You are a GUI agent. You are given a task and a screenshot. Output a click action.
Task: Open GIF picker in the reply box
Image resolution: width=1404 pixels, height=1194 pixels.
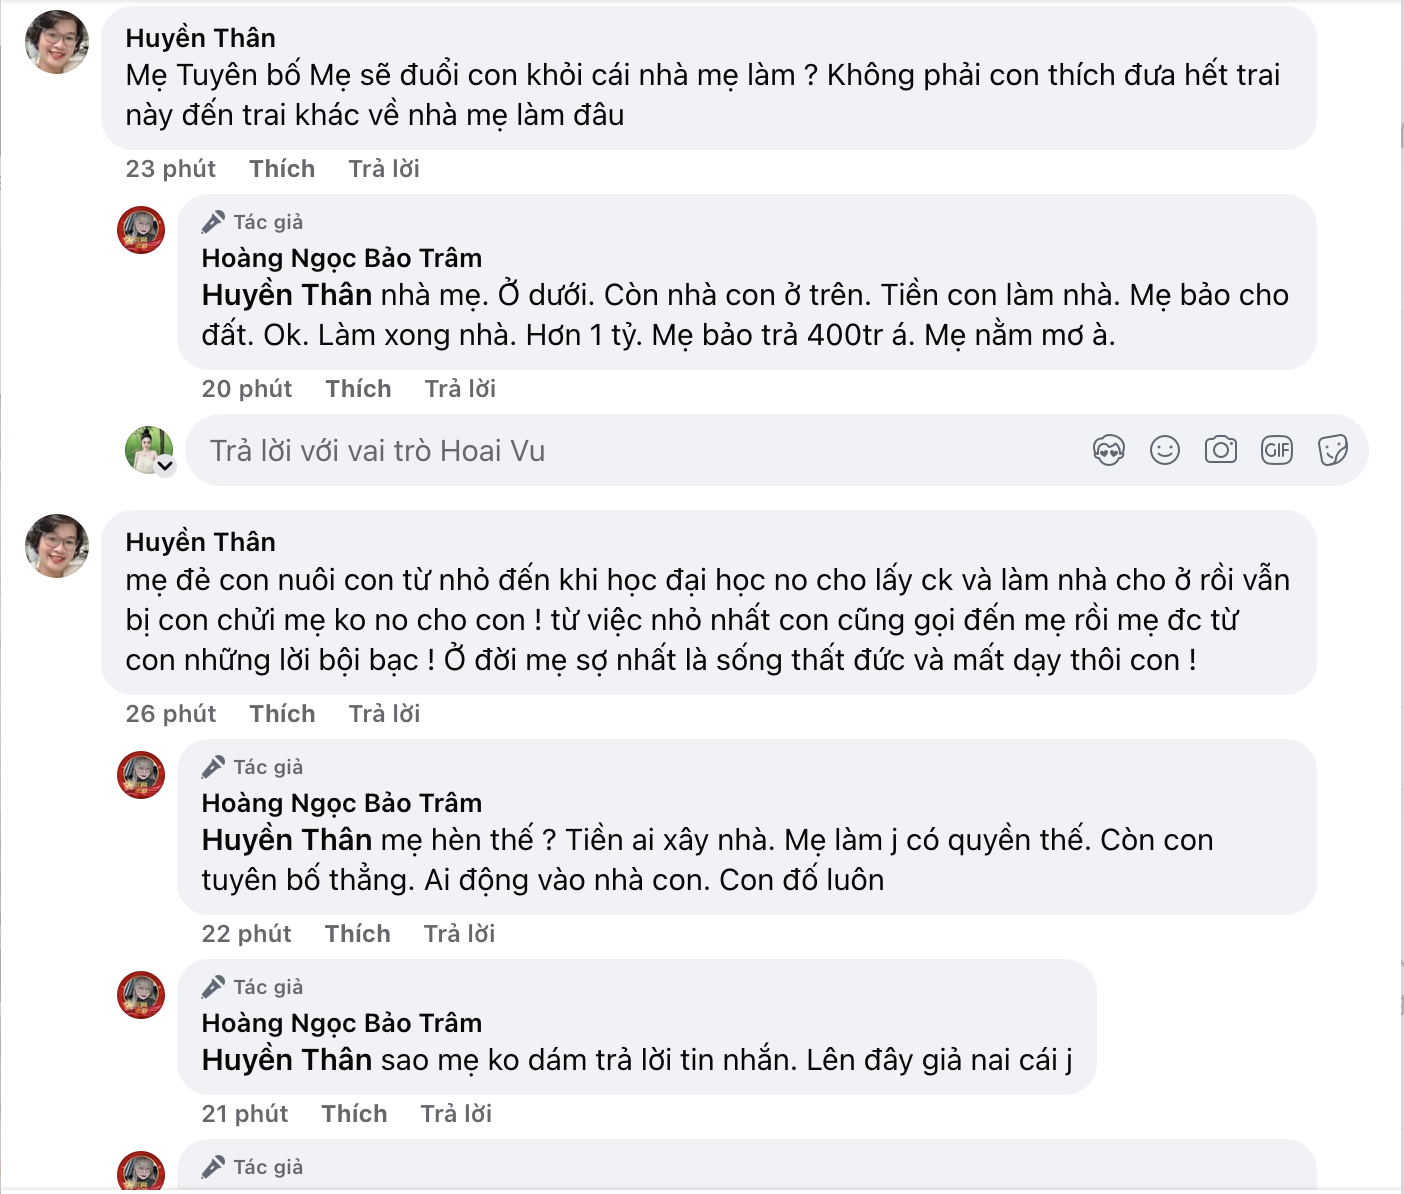pos(1276,451)
